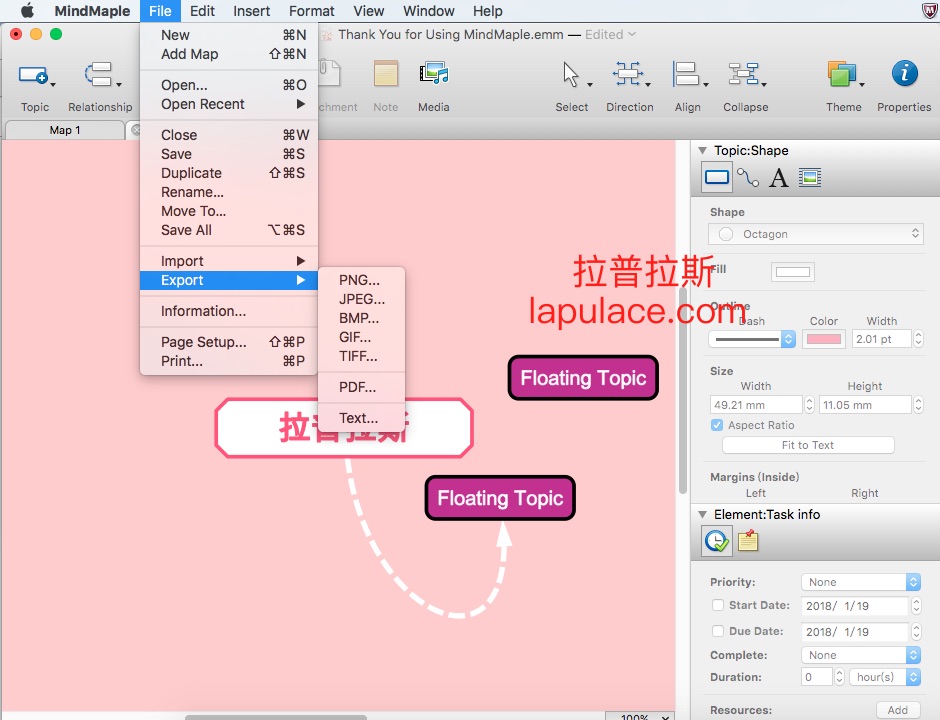Click the Relationship toolbar icon
The height and width of the screenshot is (720, 940).
pyautogui.click(x=98, y=75)
